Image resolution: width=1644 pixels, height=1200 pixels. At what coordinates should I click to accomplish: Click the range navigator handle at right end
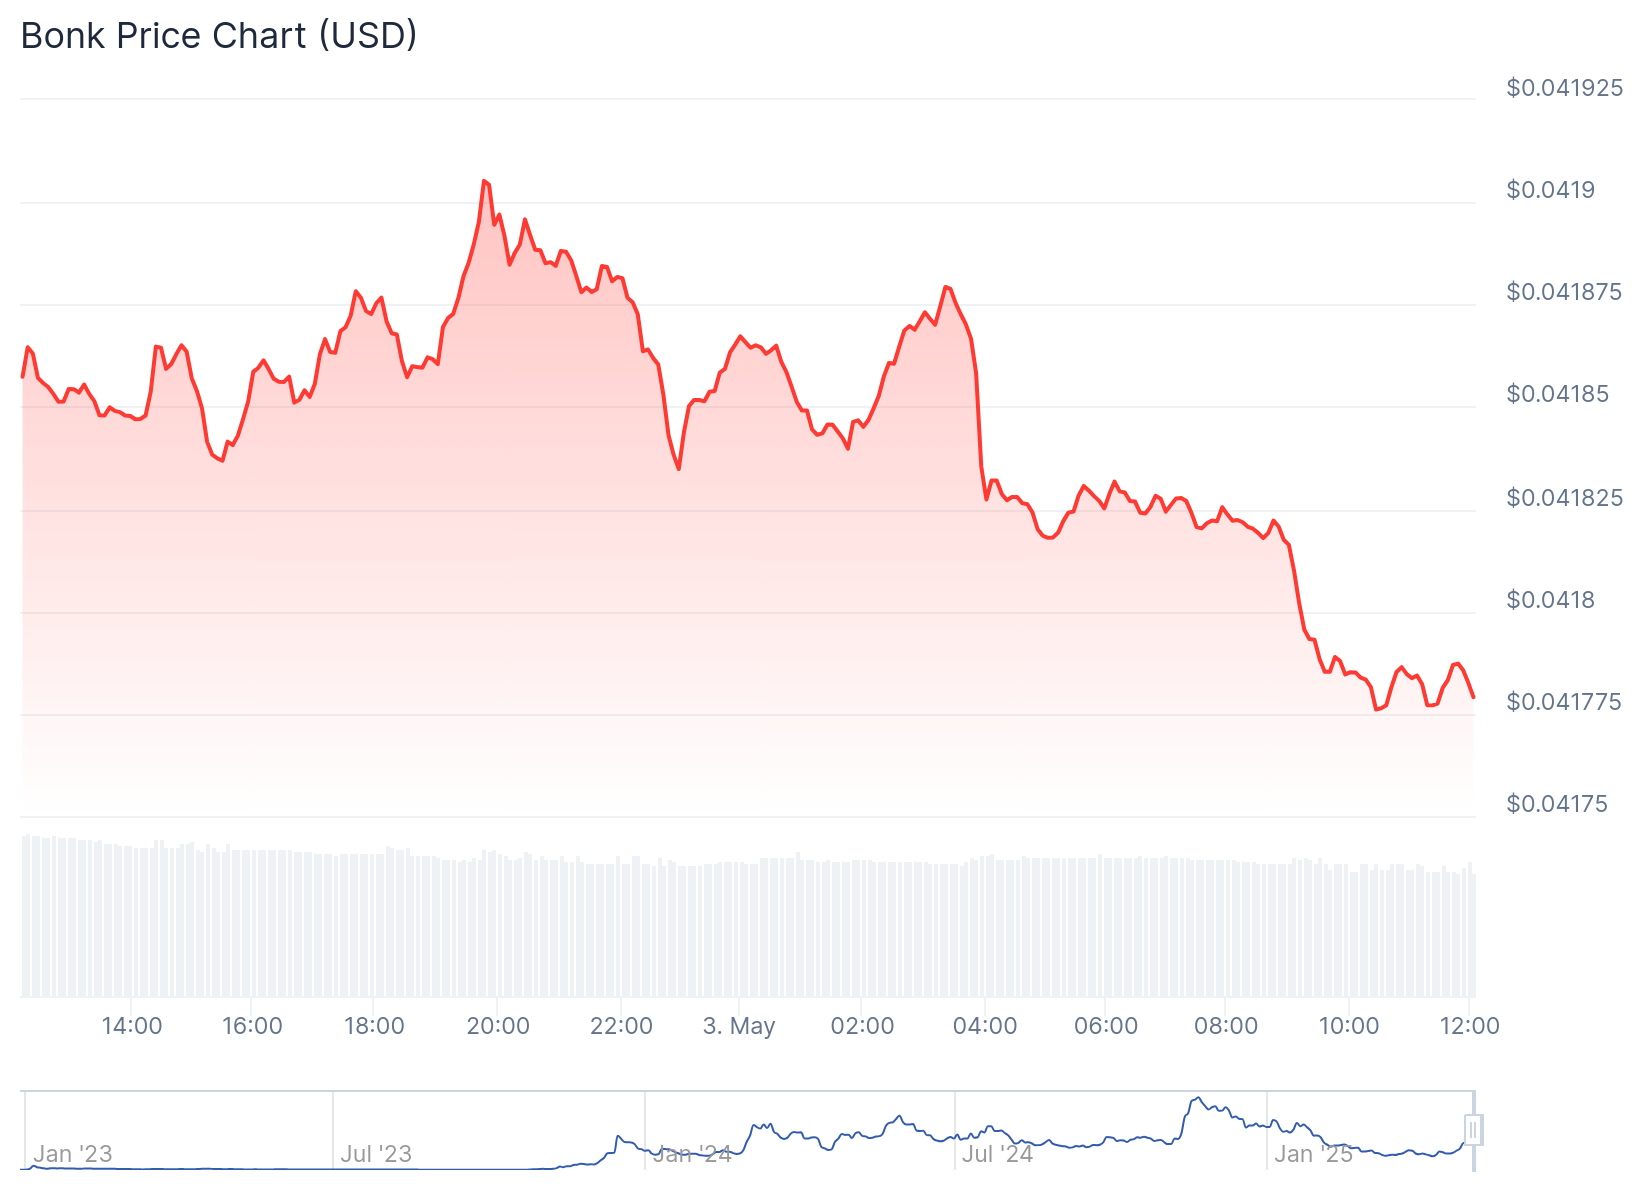(1473, 1130)
